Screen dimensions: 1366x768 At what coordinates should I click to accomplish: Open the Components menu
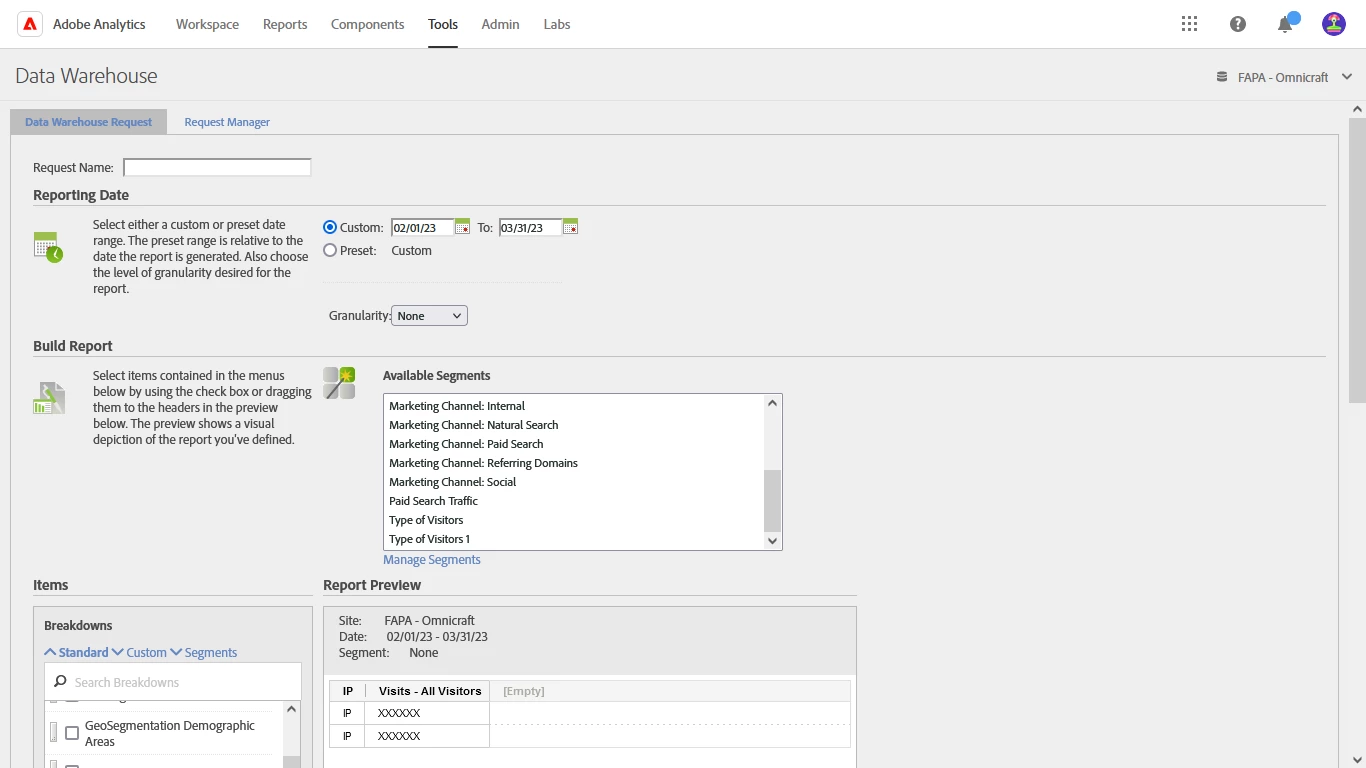(x=367, y=24)
